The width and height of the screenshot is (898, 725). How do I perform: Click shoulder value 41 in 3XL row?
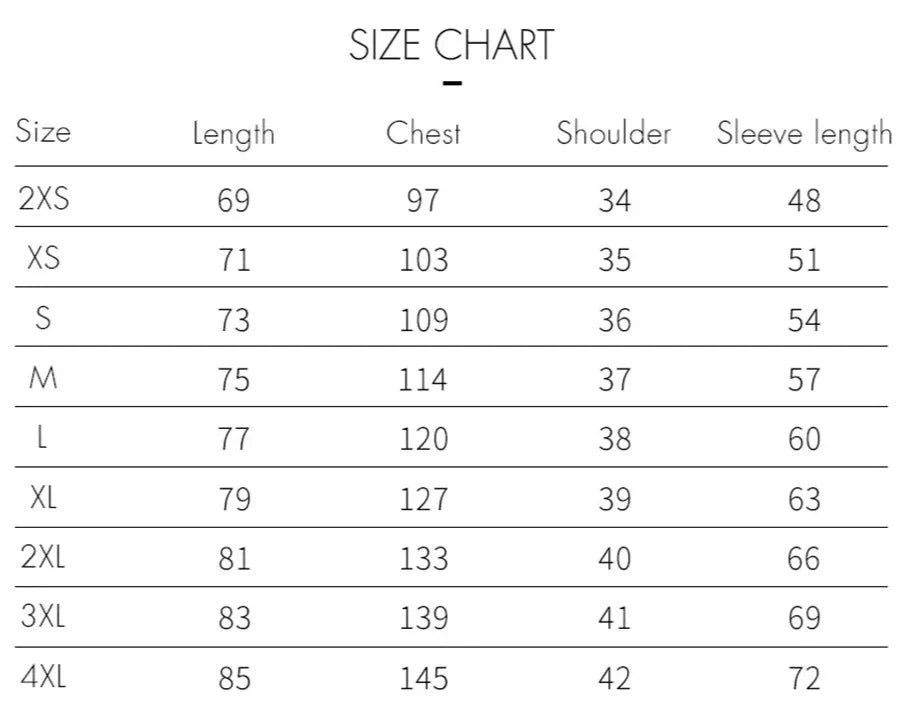(x=615, y=619)
